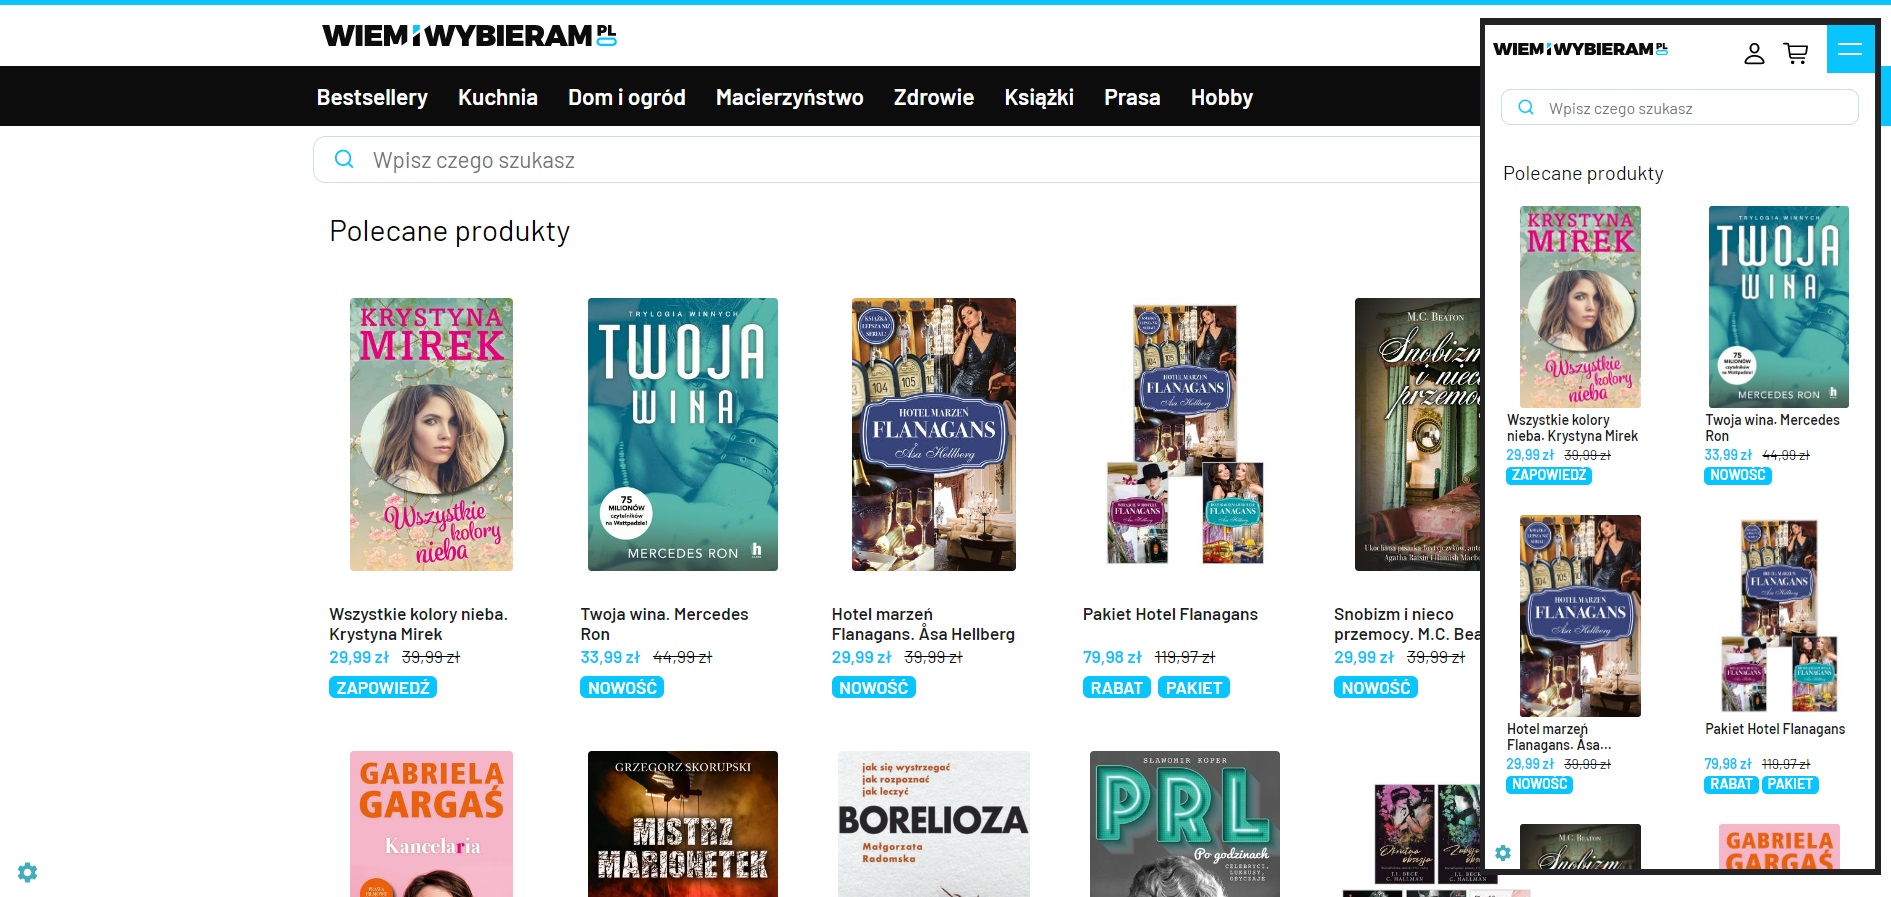Click the magnifier icon in mobile preview search
1891x897 pixels.
pos(1526,107)
